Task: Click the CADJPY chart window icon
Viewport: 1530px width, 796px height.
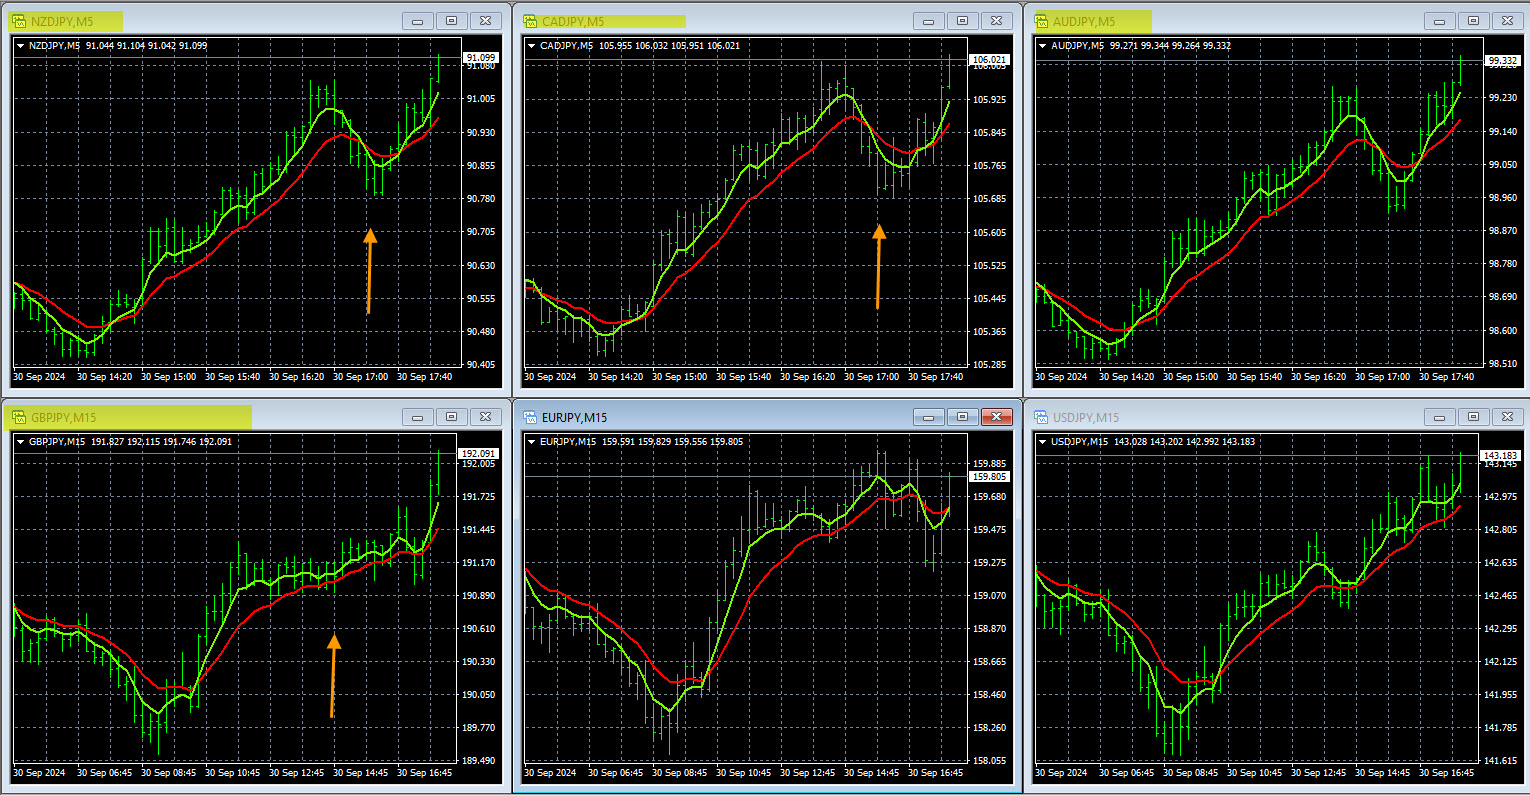Action: [x=529, y=21]
